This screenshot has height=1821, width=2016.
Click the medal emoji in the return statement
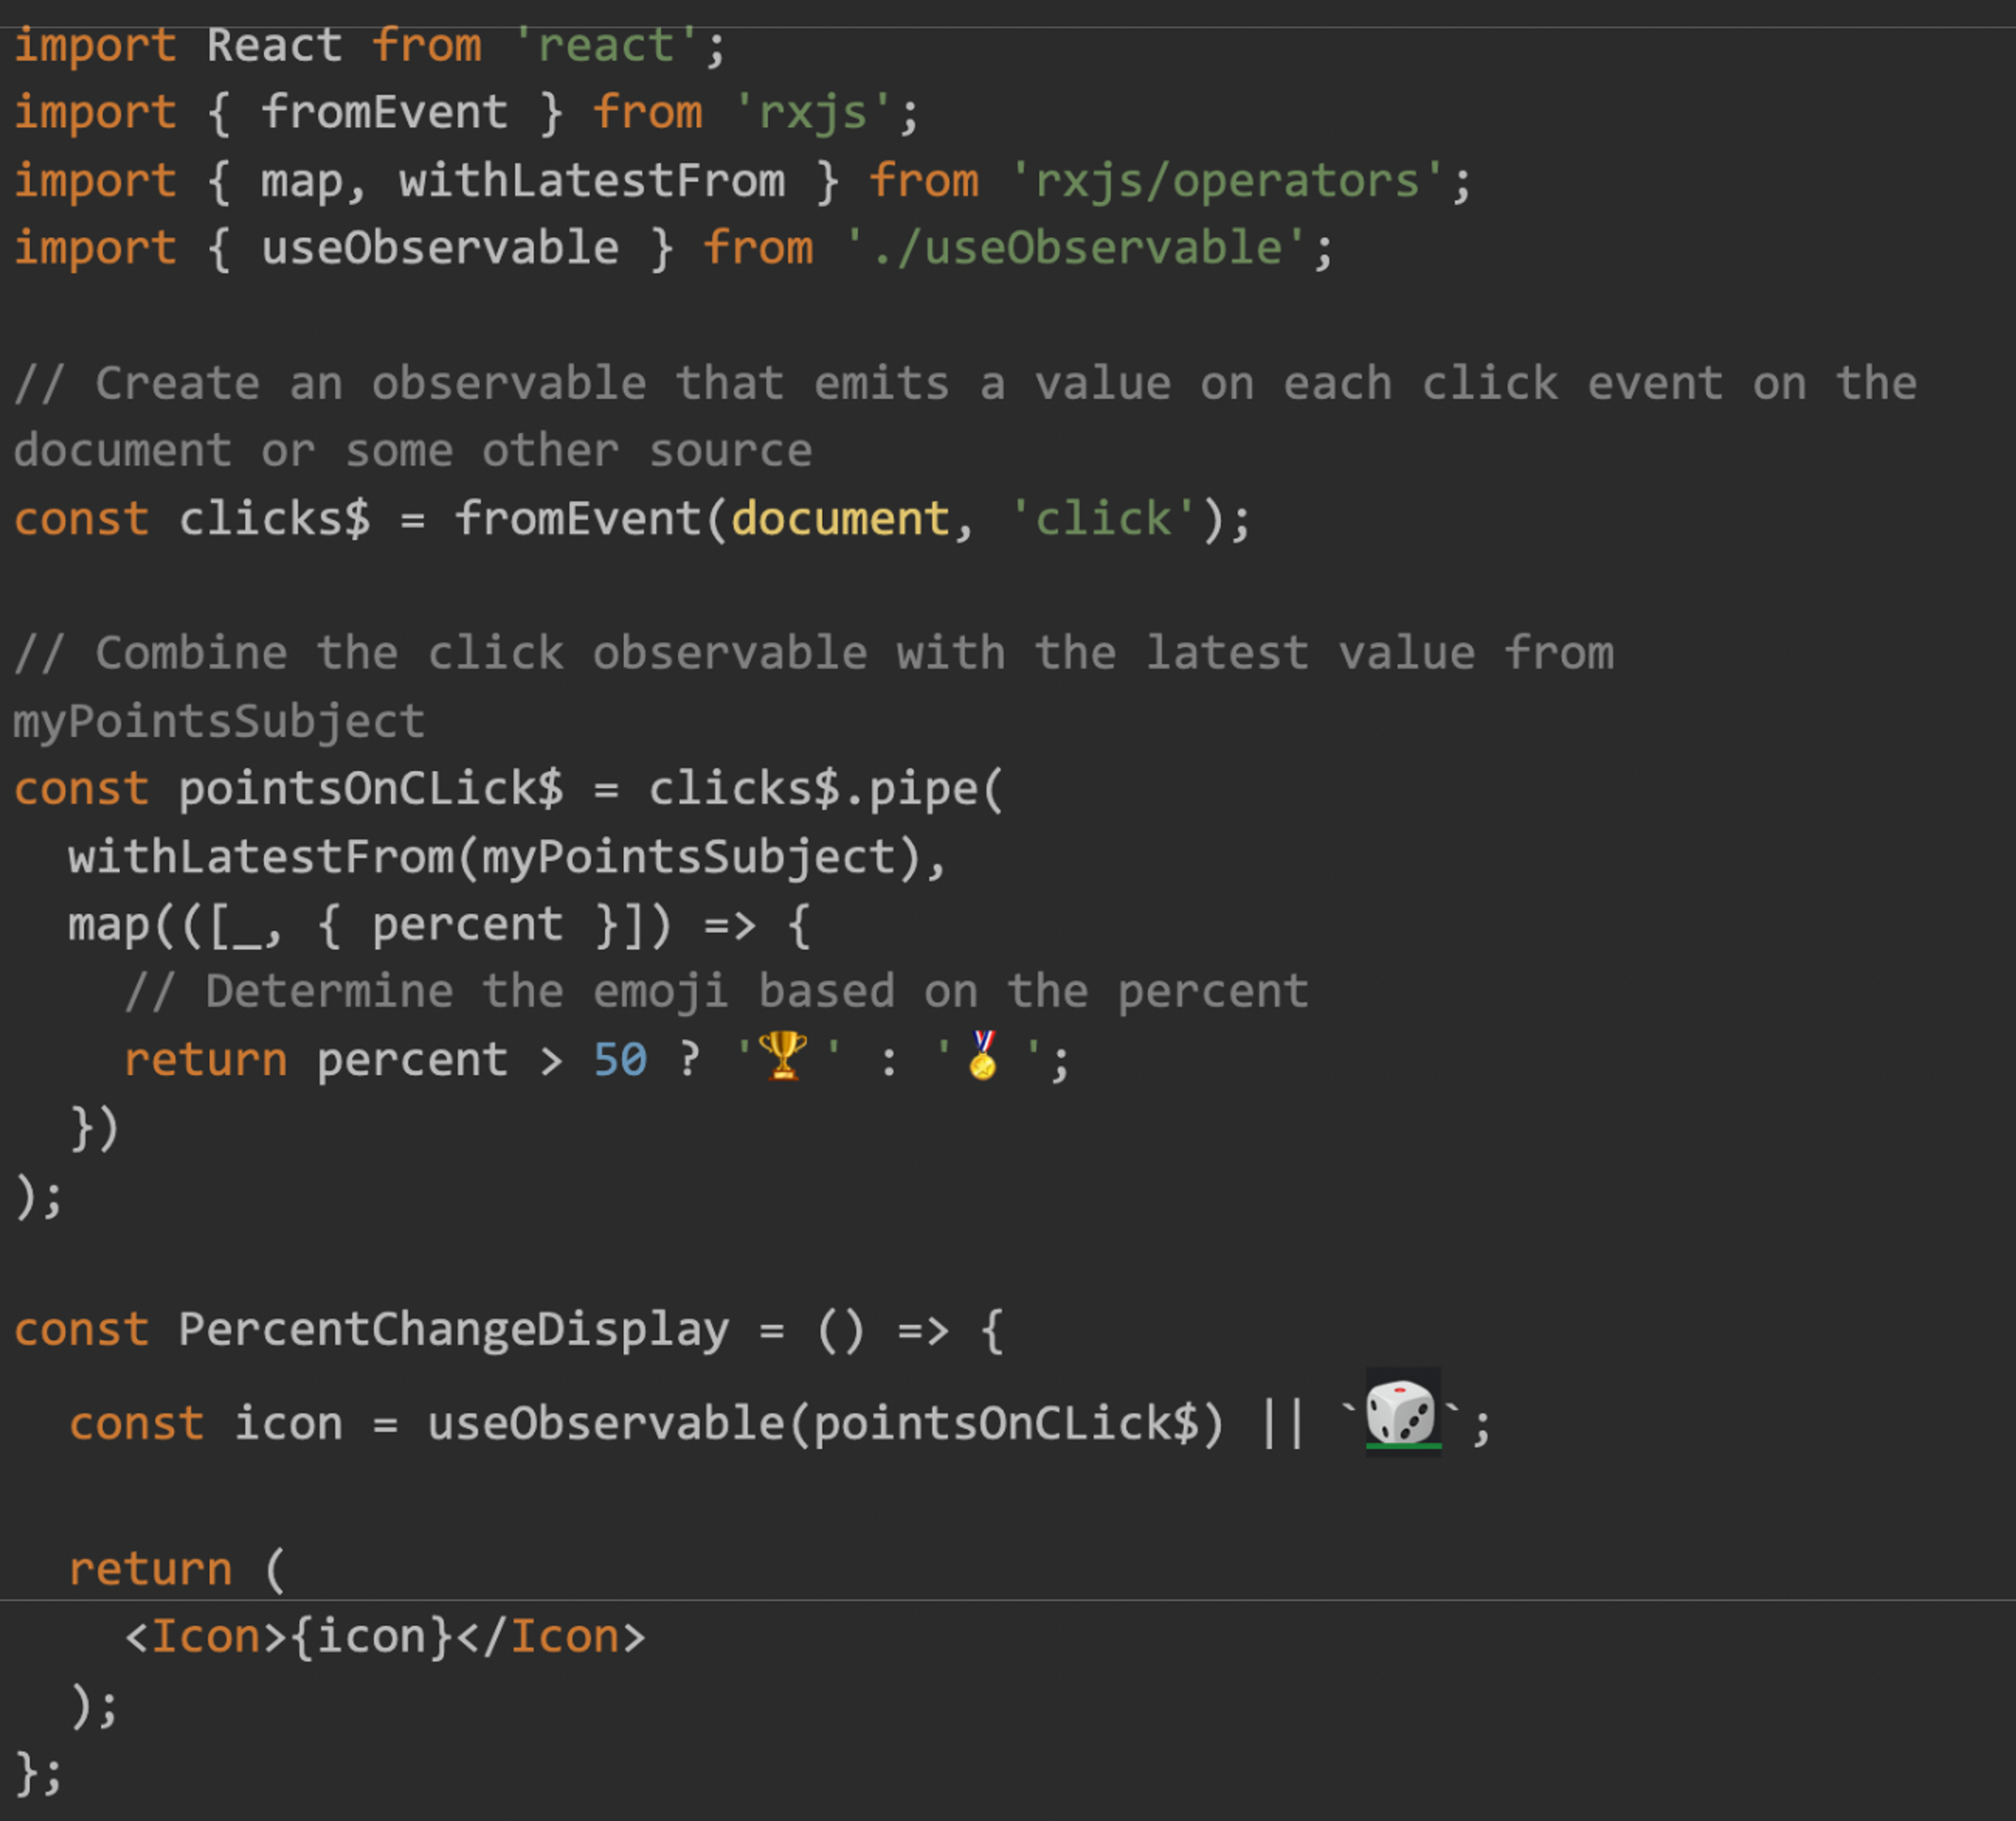[x=983, y=1056]
